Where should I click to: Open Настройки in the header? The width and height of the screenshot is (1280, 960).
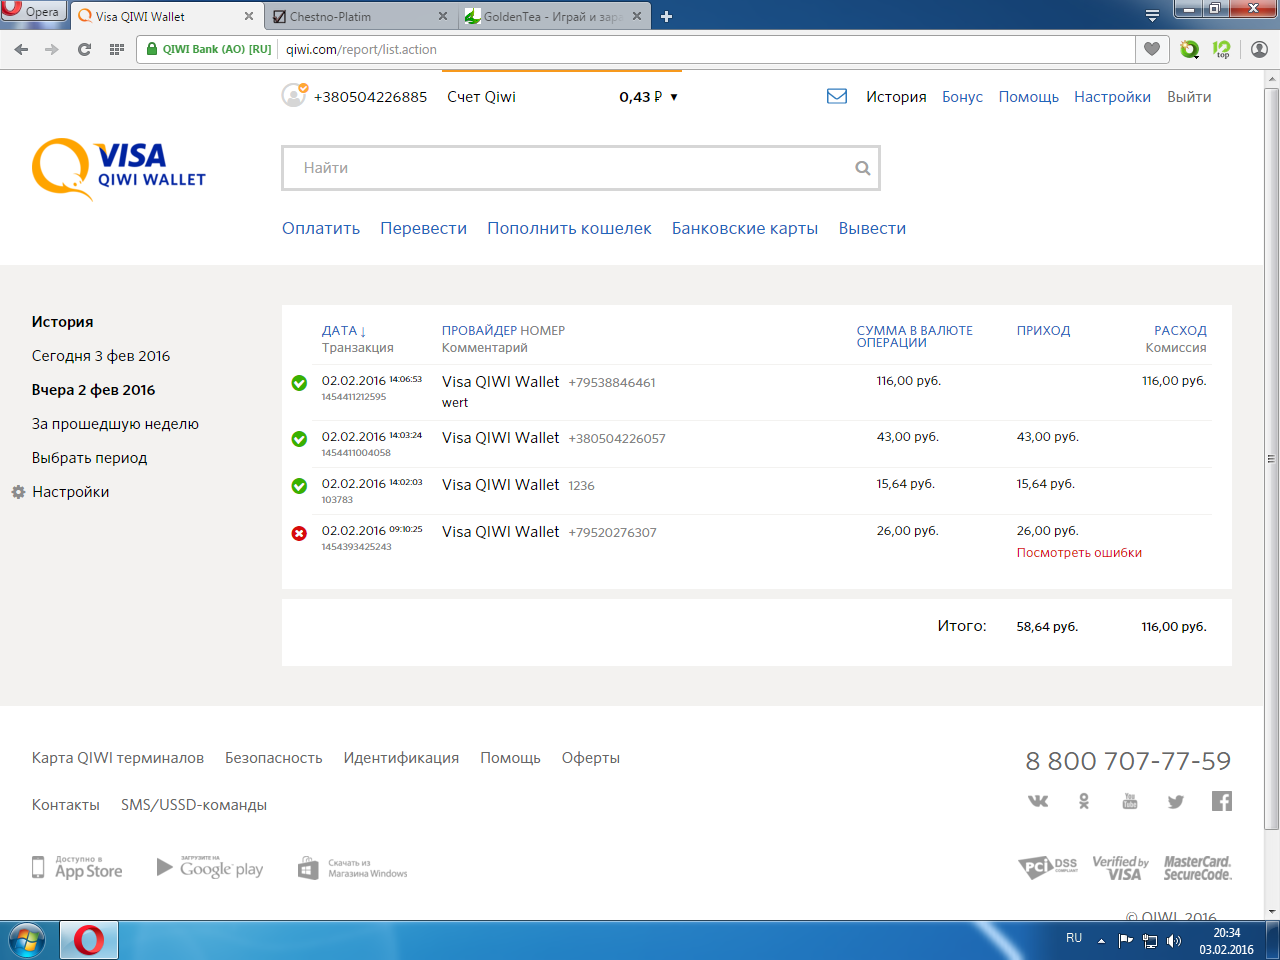[x=1112, y=97]
